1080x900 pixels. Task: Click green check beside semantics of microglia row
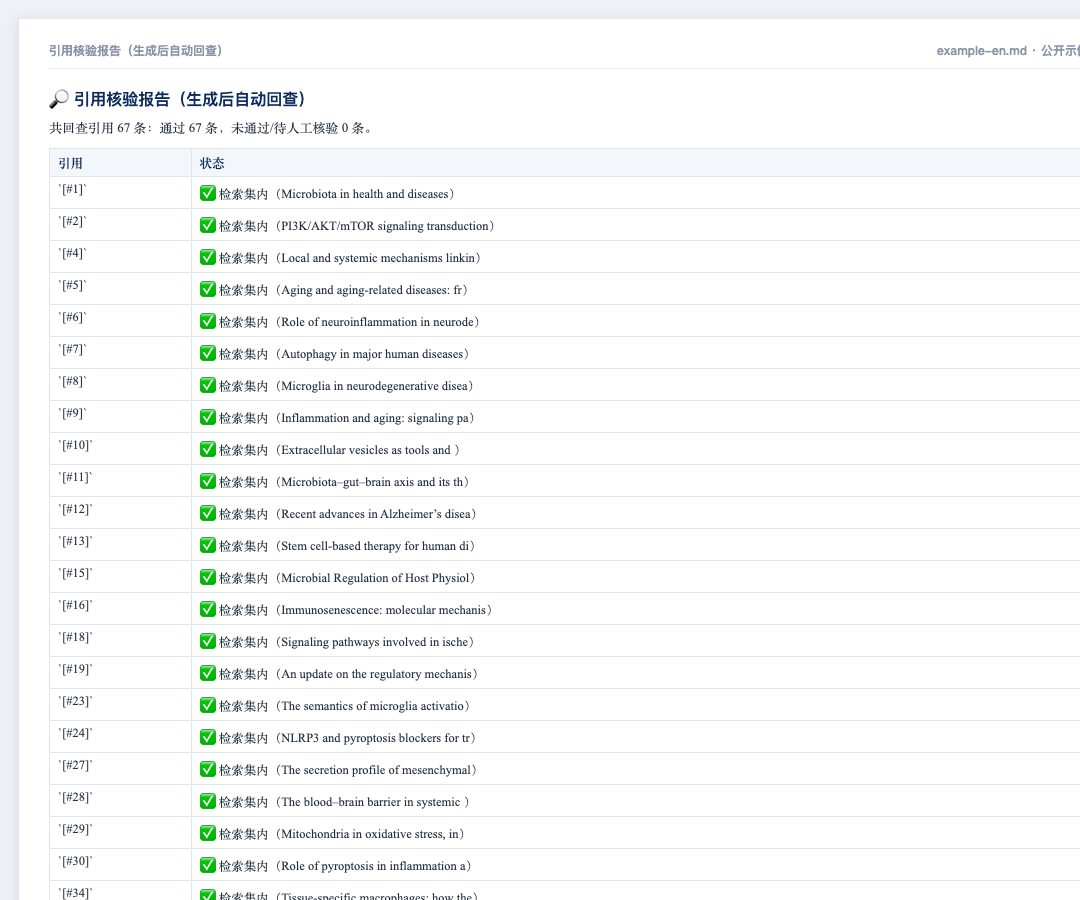coord(208,706)
